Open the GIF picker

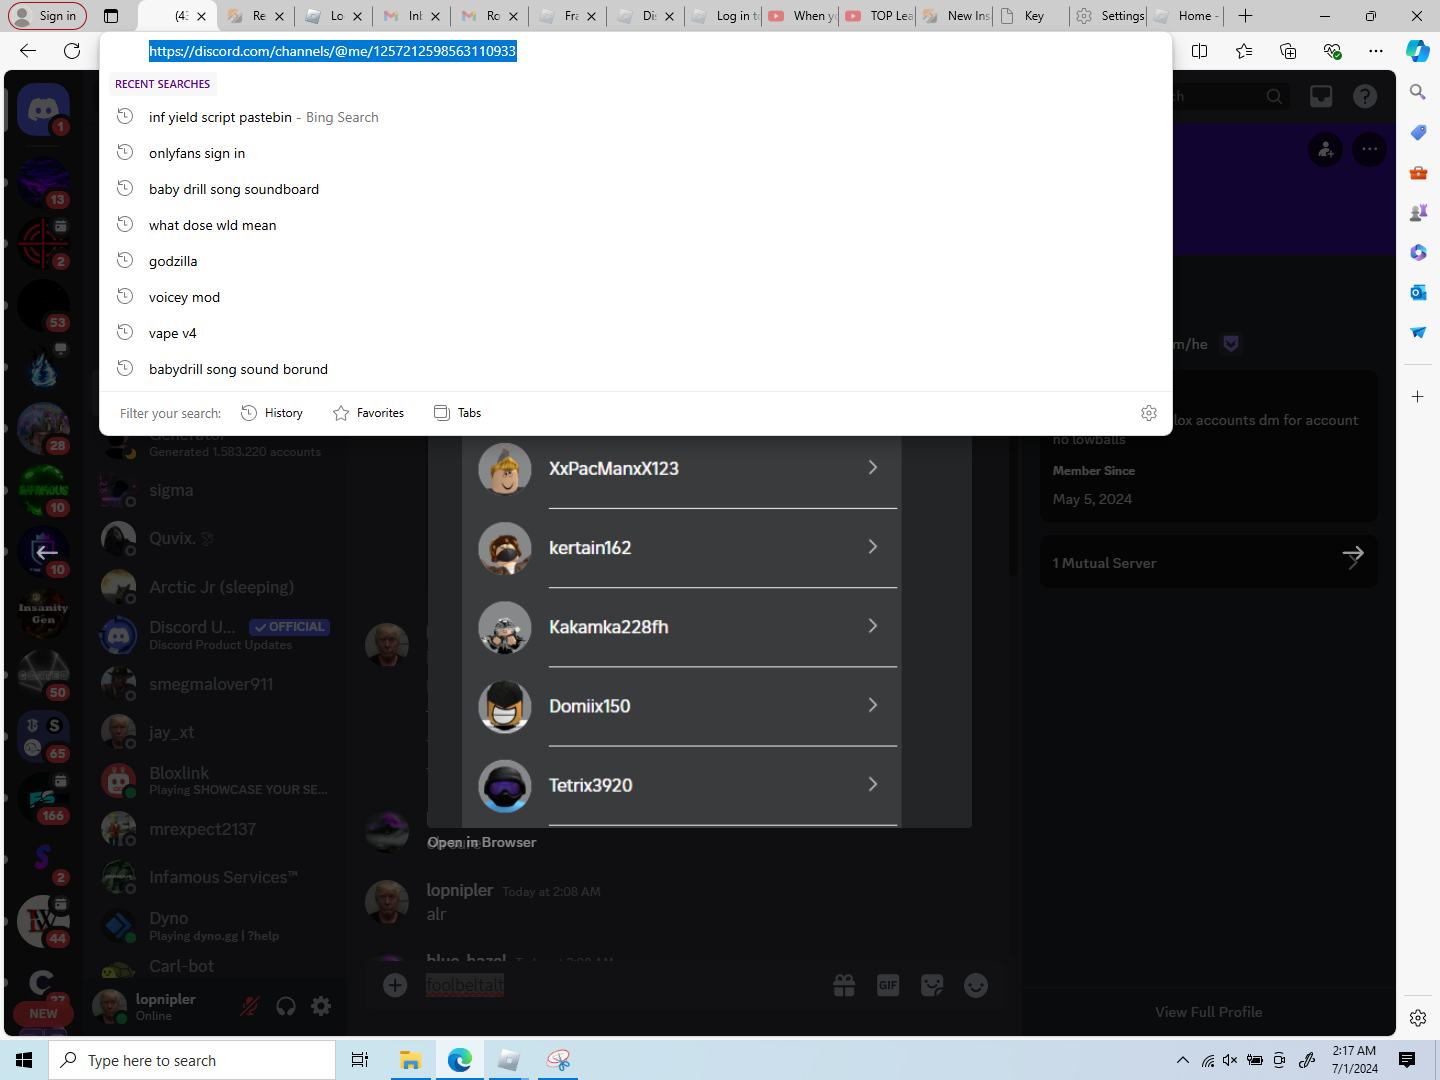coord(888,986)
